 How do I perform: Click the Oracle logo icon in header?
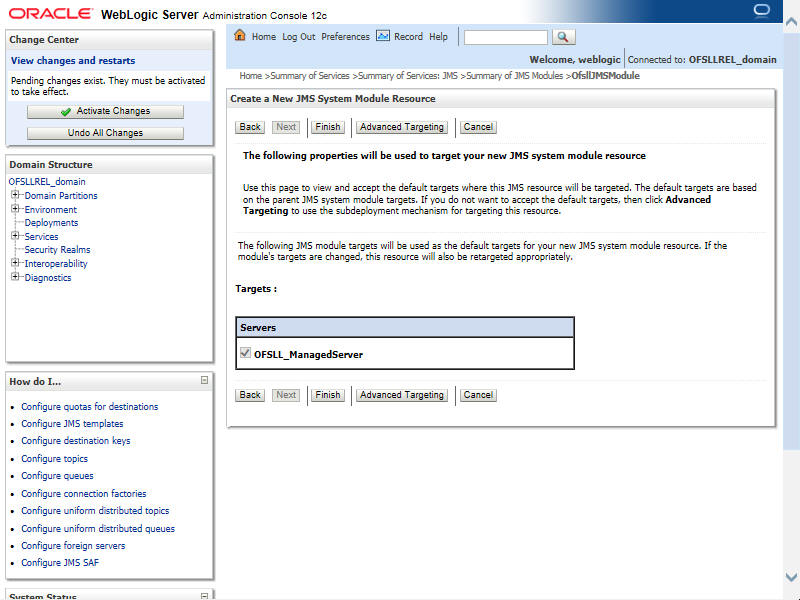click(761, 11)
